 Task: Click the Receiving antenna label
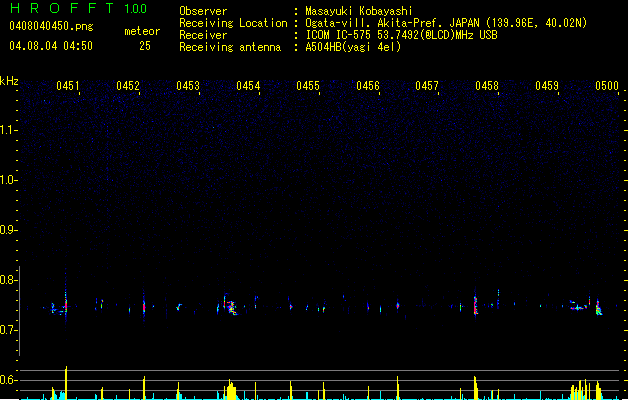[x=230, y=47]
